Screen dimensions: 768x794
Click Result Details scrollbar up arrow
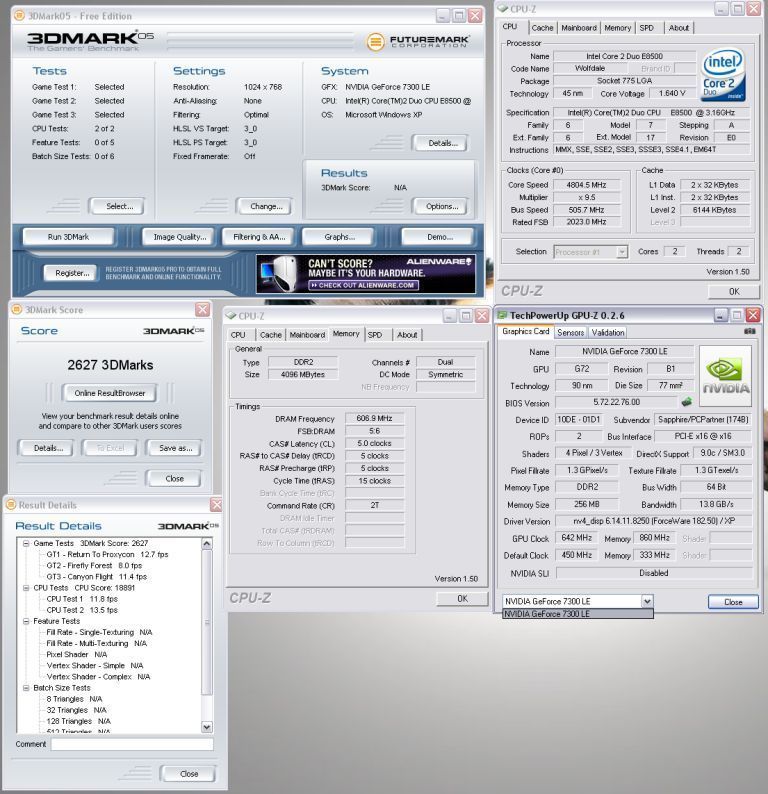pos(207,544)
